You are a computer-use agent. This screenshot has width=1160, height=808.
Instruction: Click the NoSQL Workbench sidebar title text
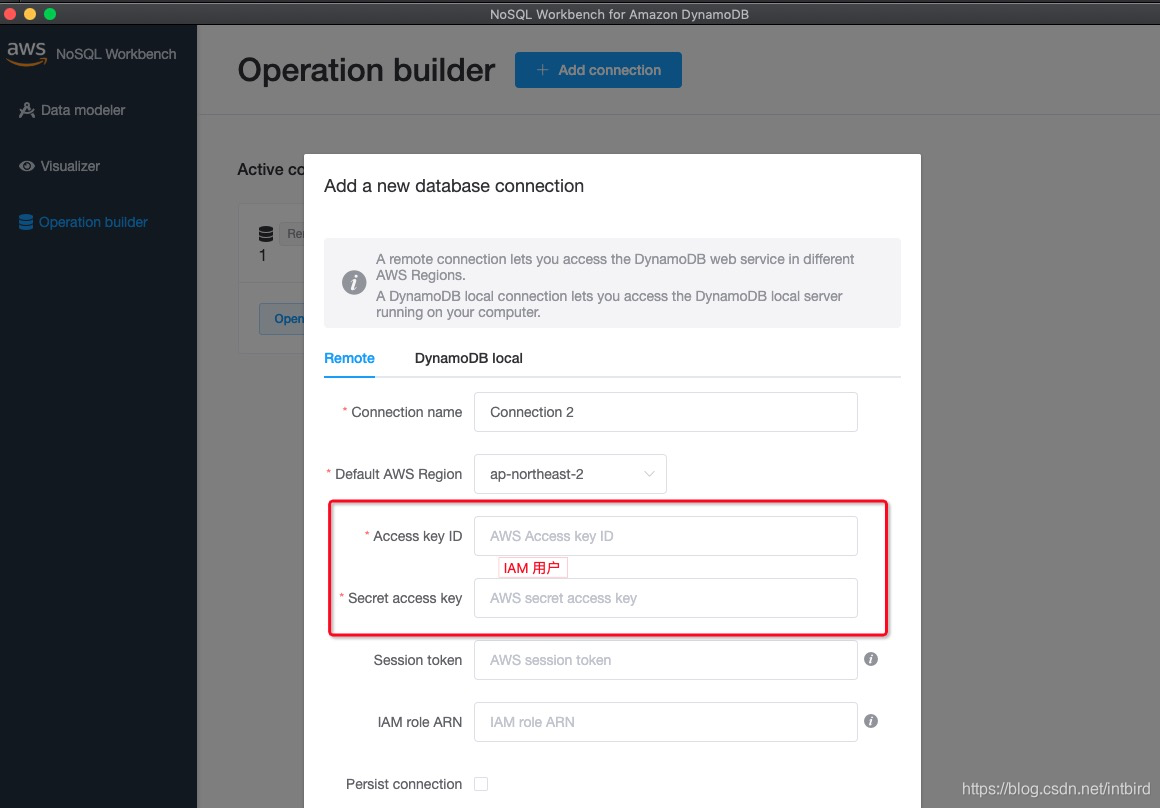coord(116,54)
